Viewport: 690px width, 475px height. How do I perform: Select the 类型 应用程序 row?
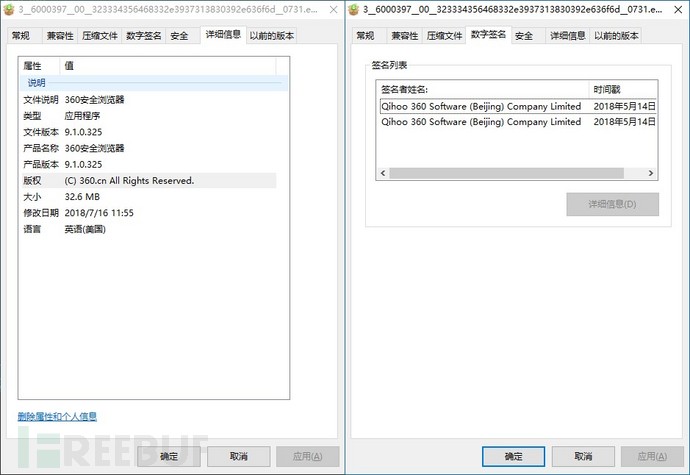[148, 116]
